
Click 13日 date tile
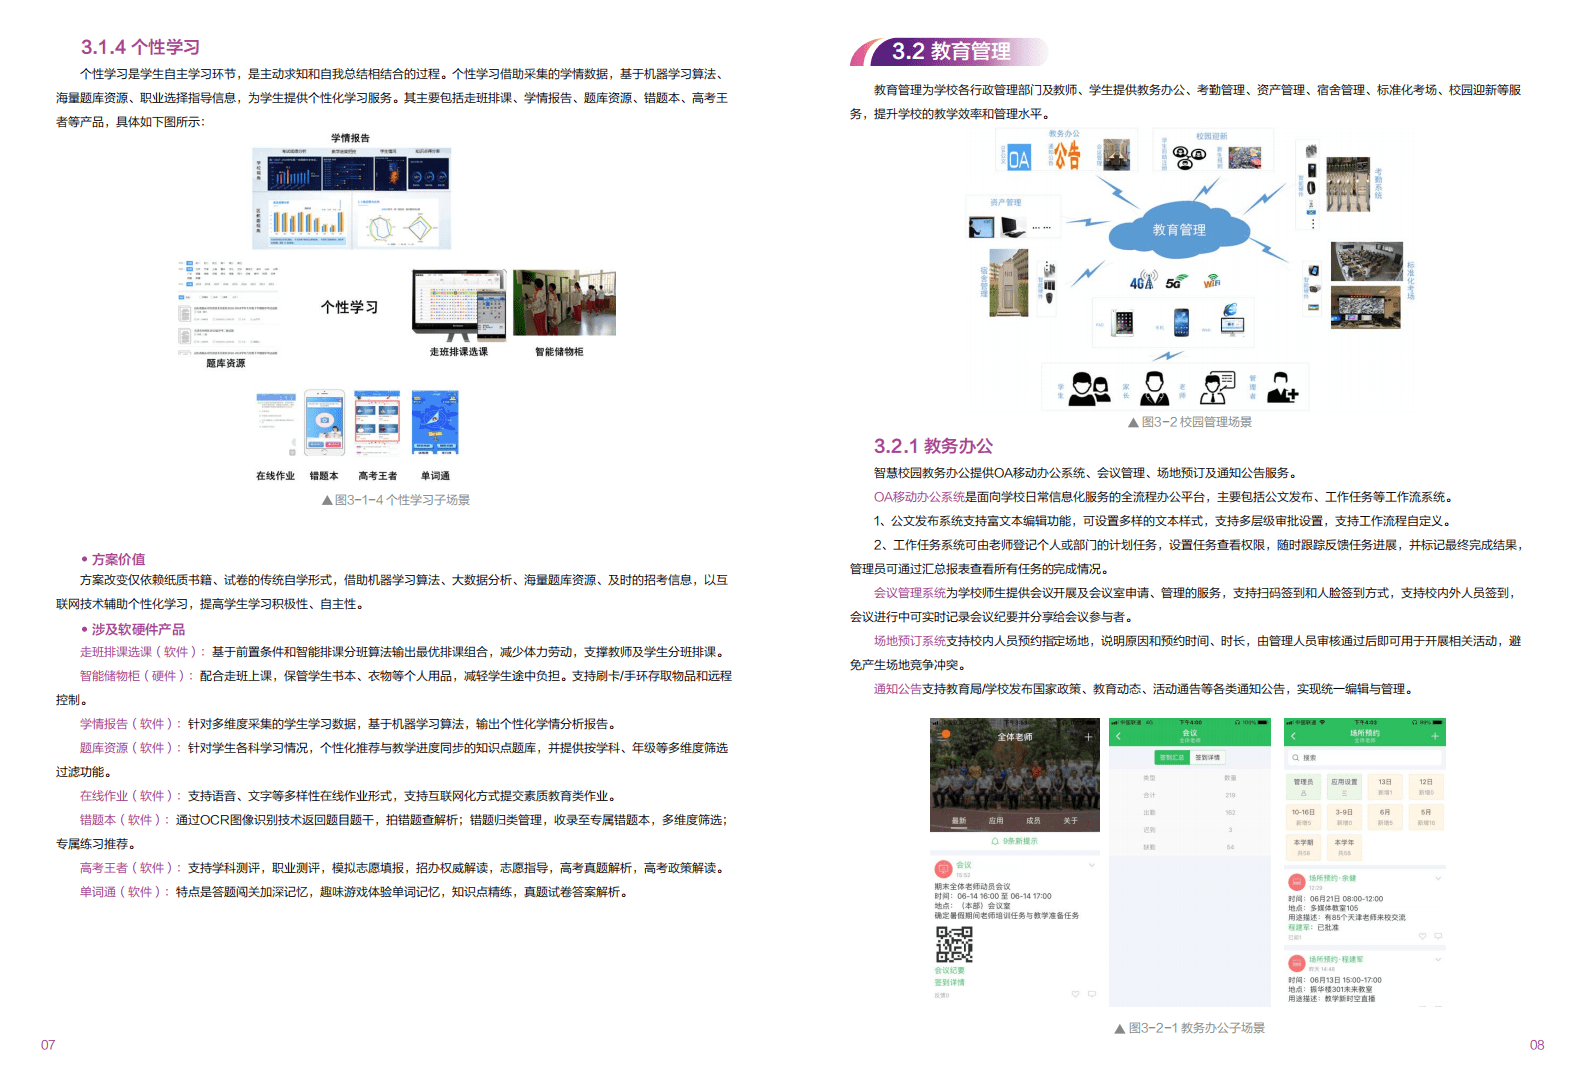point(1385,786)
